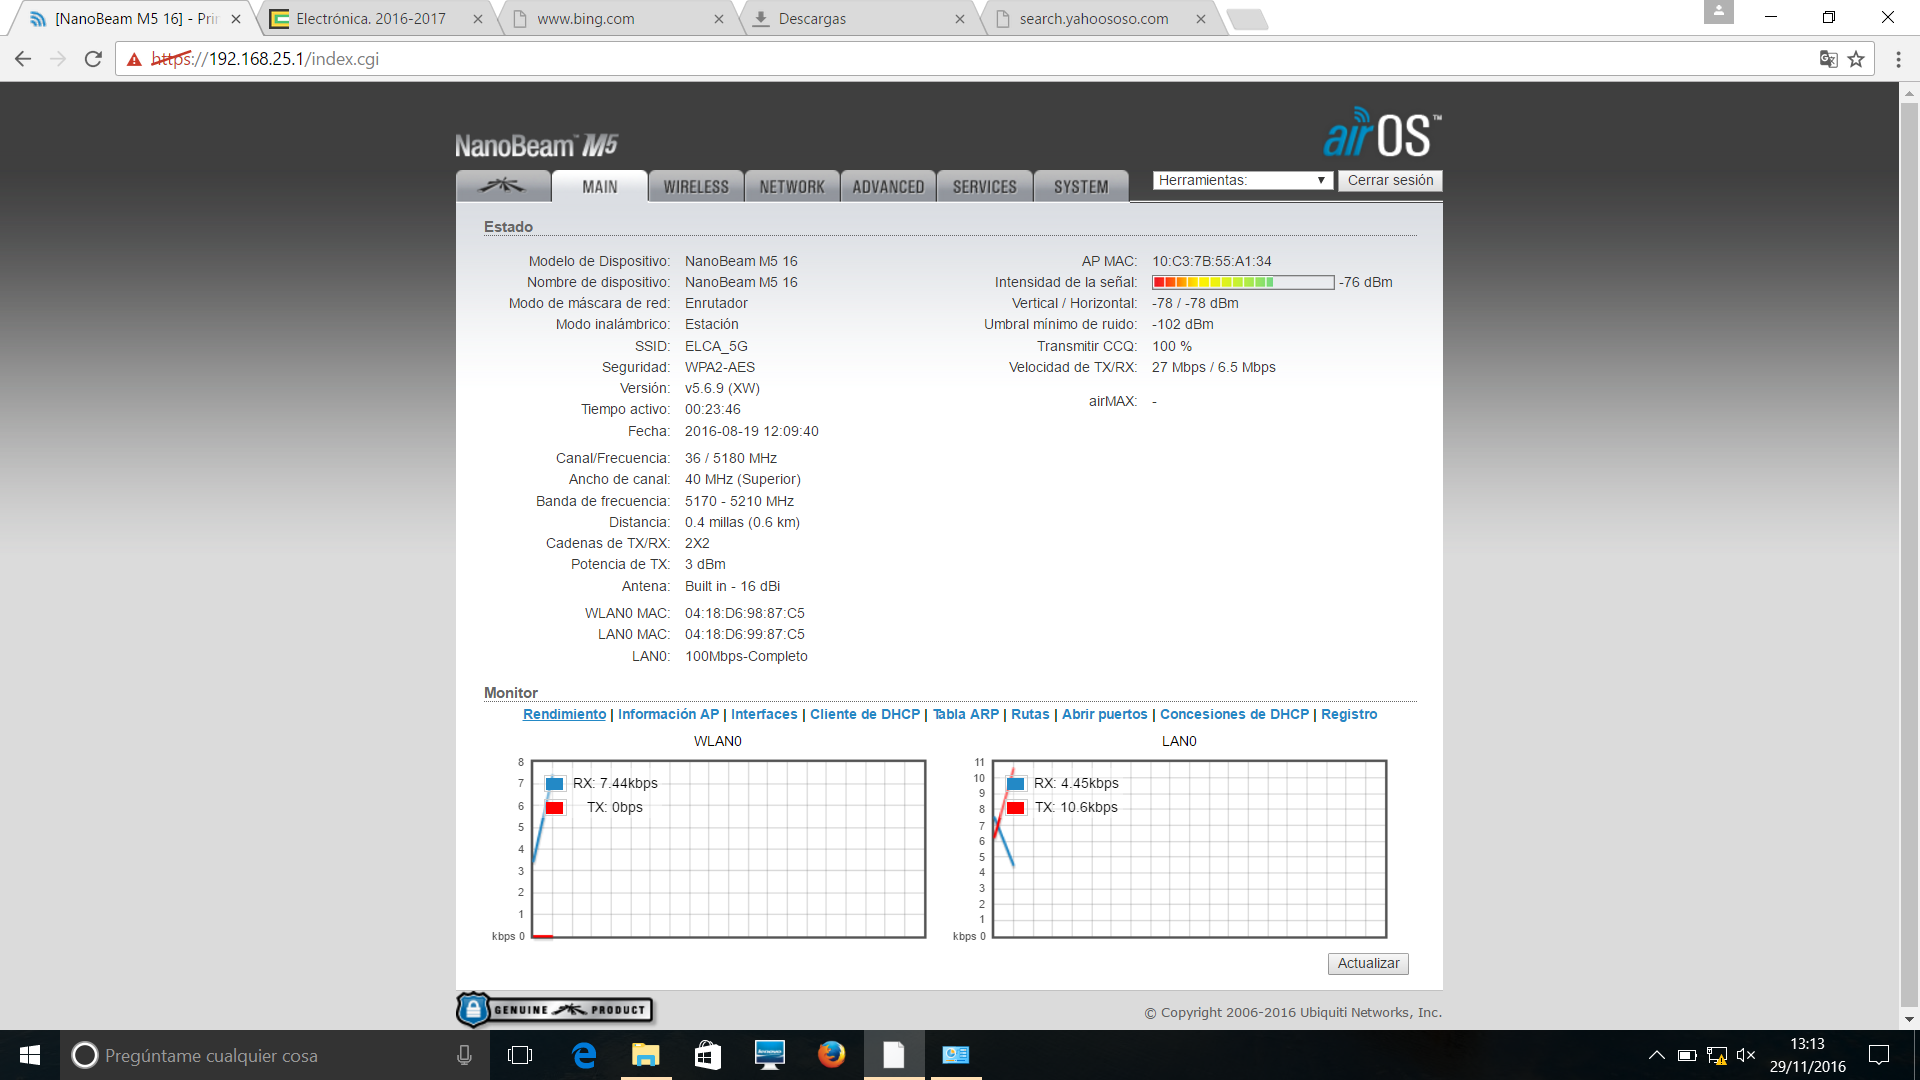The image size is (1920, 1080).
Task: Expand the Herramientas dropdown
Action: click(x=1243, y=180)
